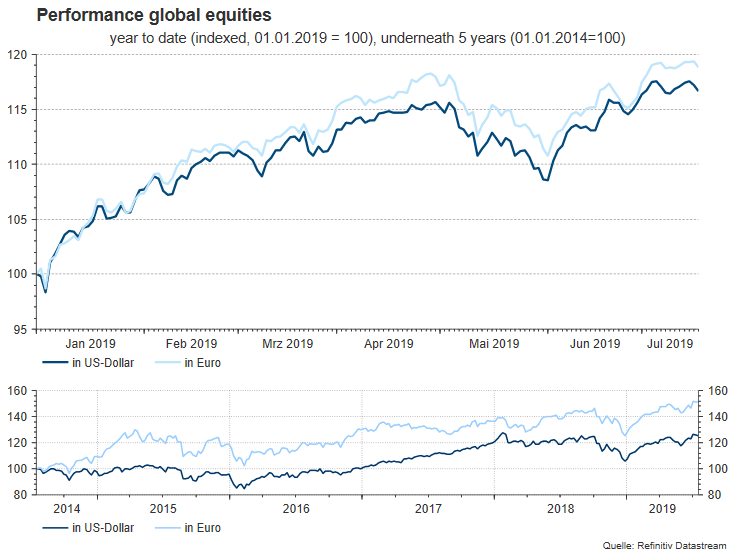
Task: Click the '2016' year label in lower chart
Action: 296,507
